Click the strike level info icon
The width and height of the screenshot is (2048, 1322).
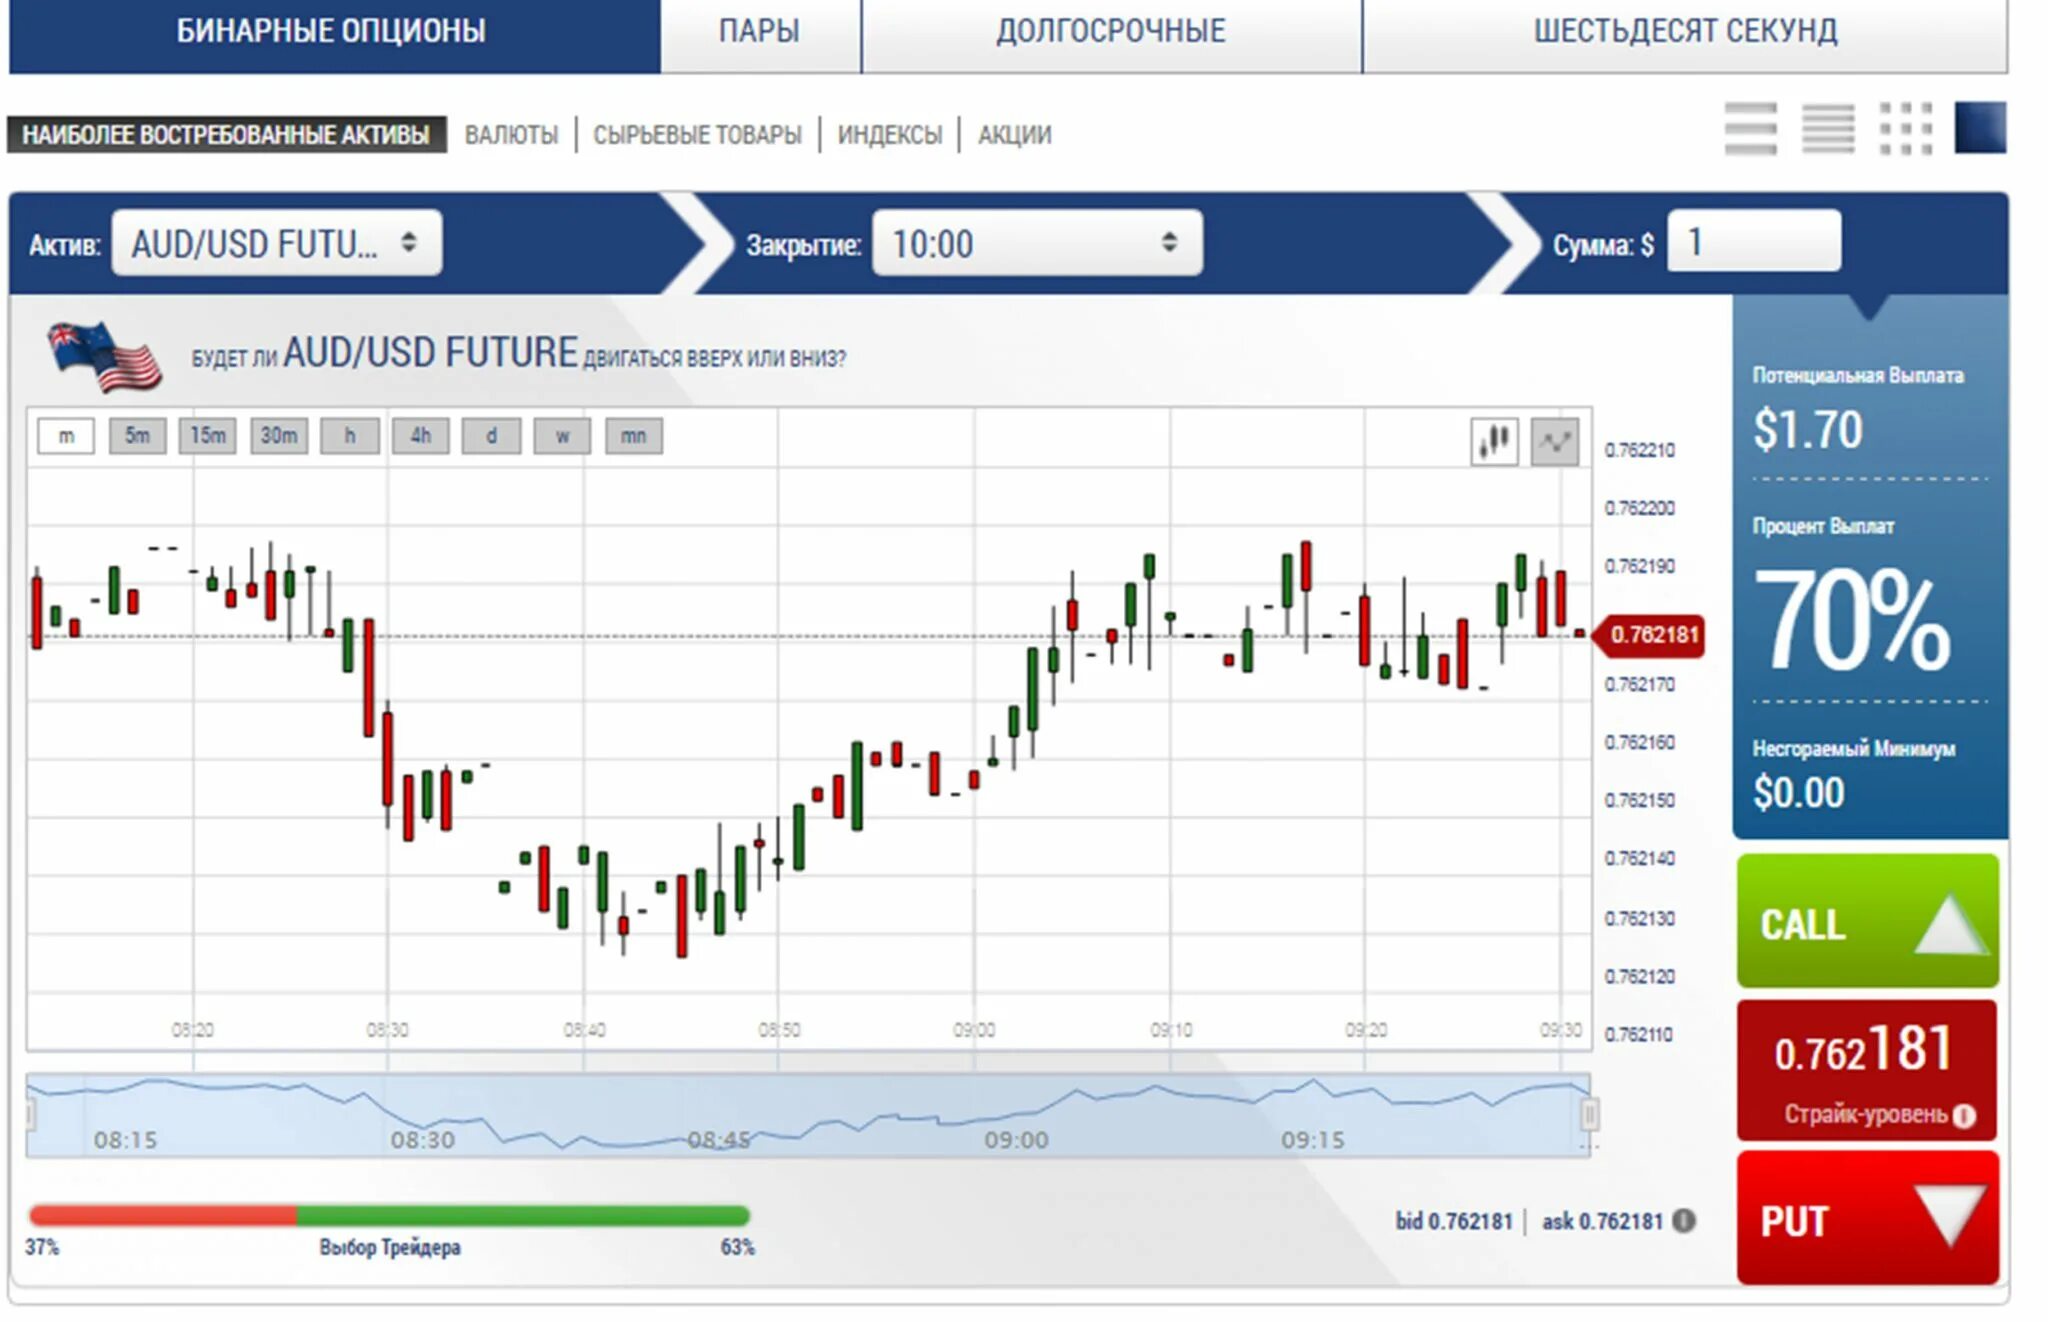1964,1115
